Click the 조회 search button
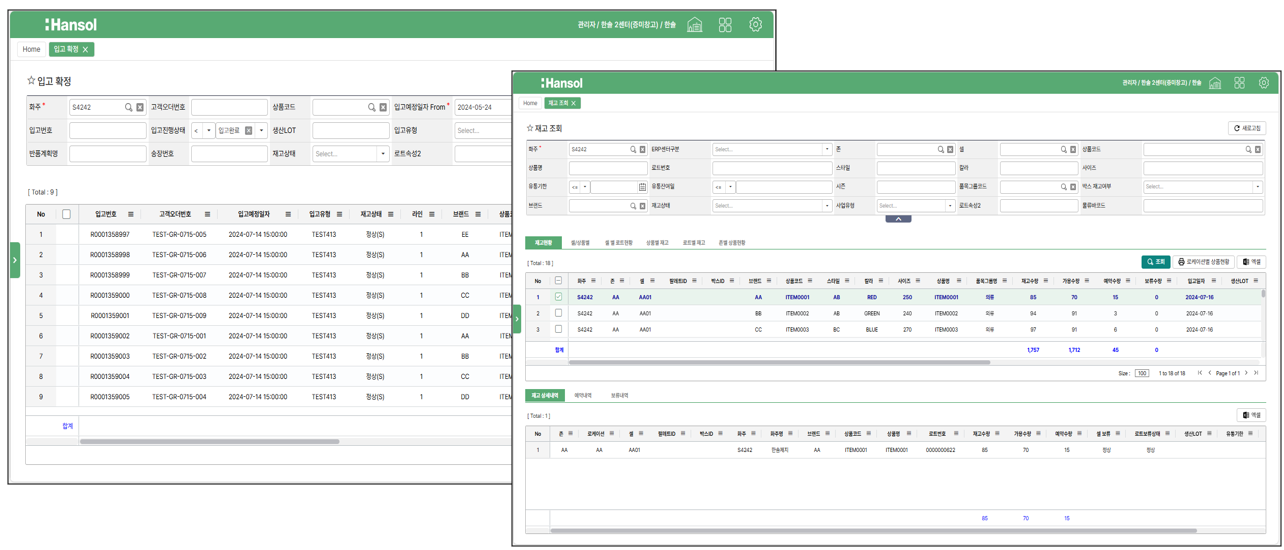This screenshot has height=550, width=1284. point(1155,262)
